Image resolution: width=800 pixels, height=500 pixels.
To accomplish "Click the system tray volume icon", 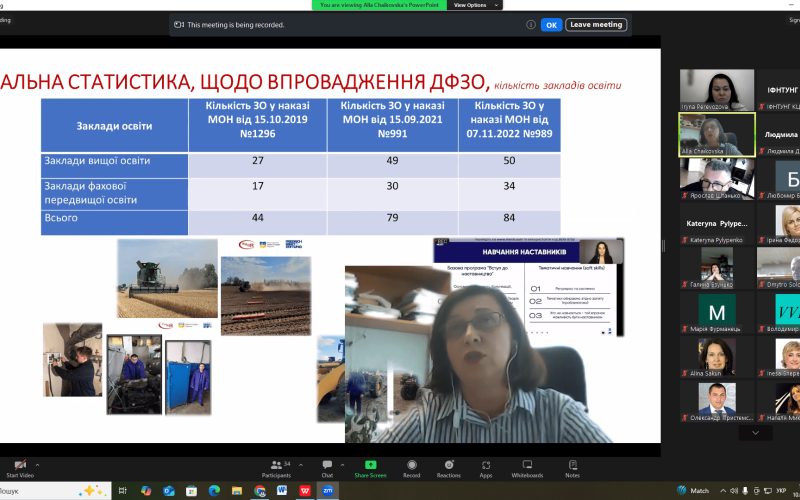I will coord(734,491).
